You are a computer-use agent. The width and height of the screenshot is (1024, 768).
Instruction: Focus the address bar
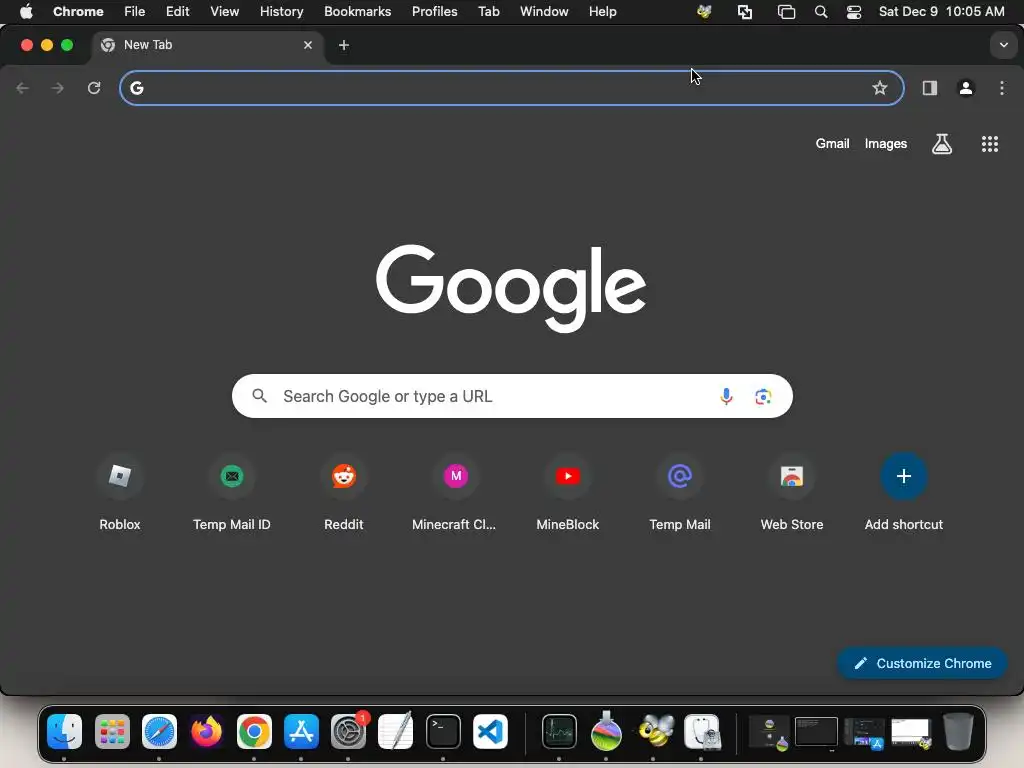point(511,88)
